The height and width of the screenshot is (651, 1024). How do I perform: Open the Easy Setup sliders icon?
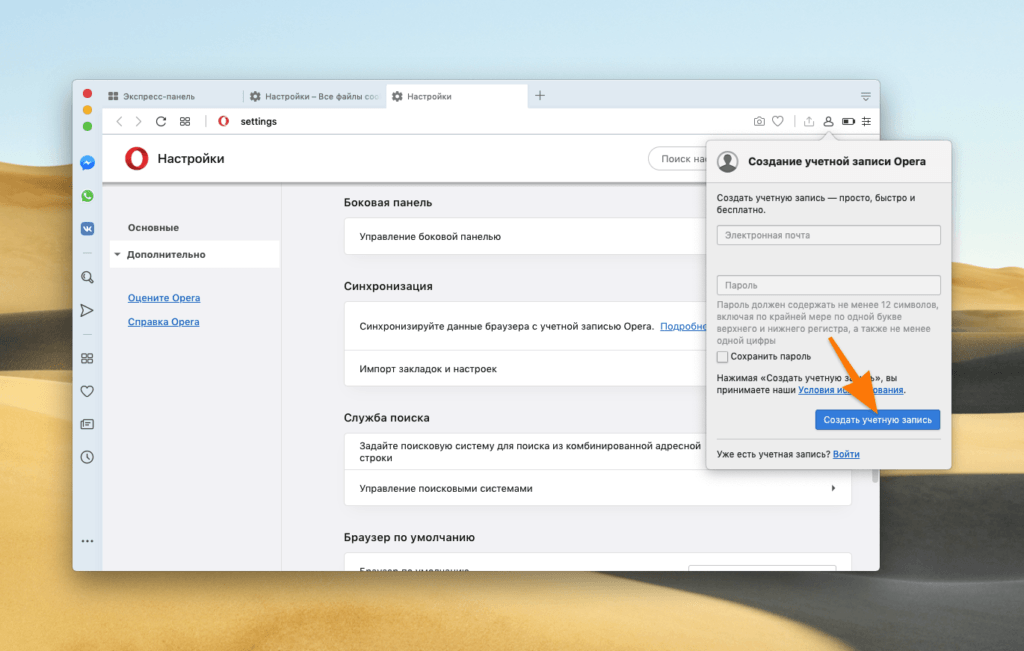[x=867, y=121]
